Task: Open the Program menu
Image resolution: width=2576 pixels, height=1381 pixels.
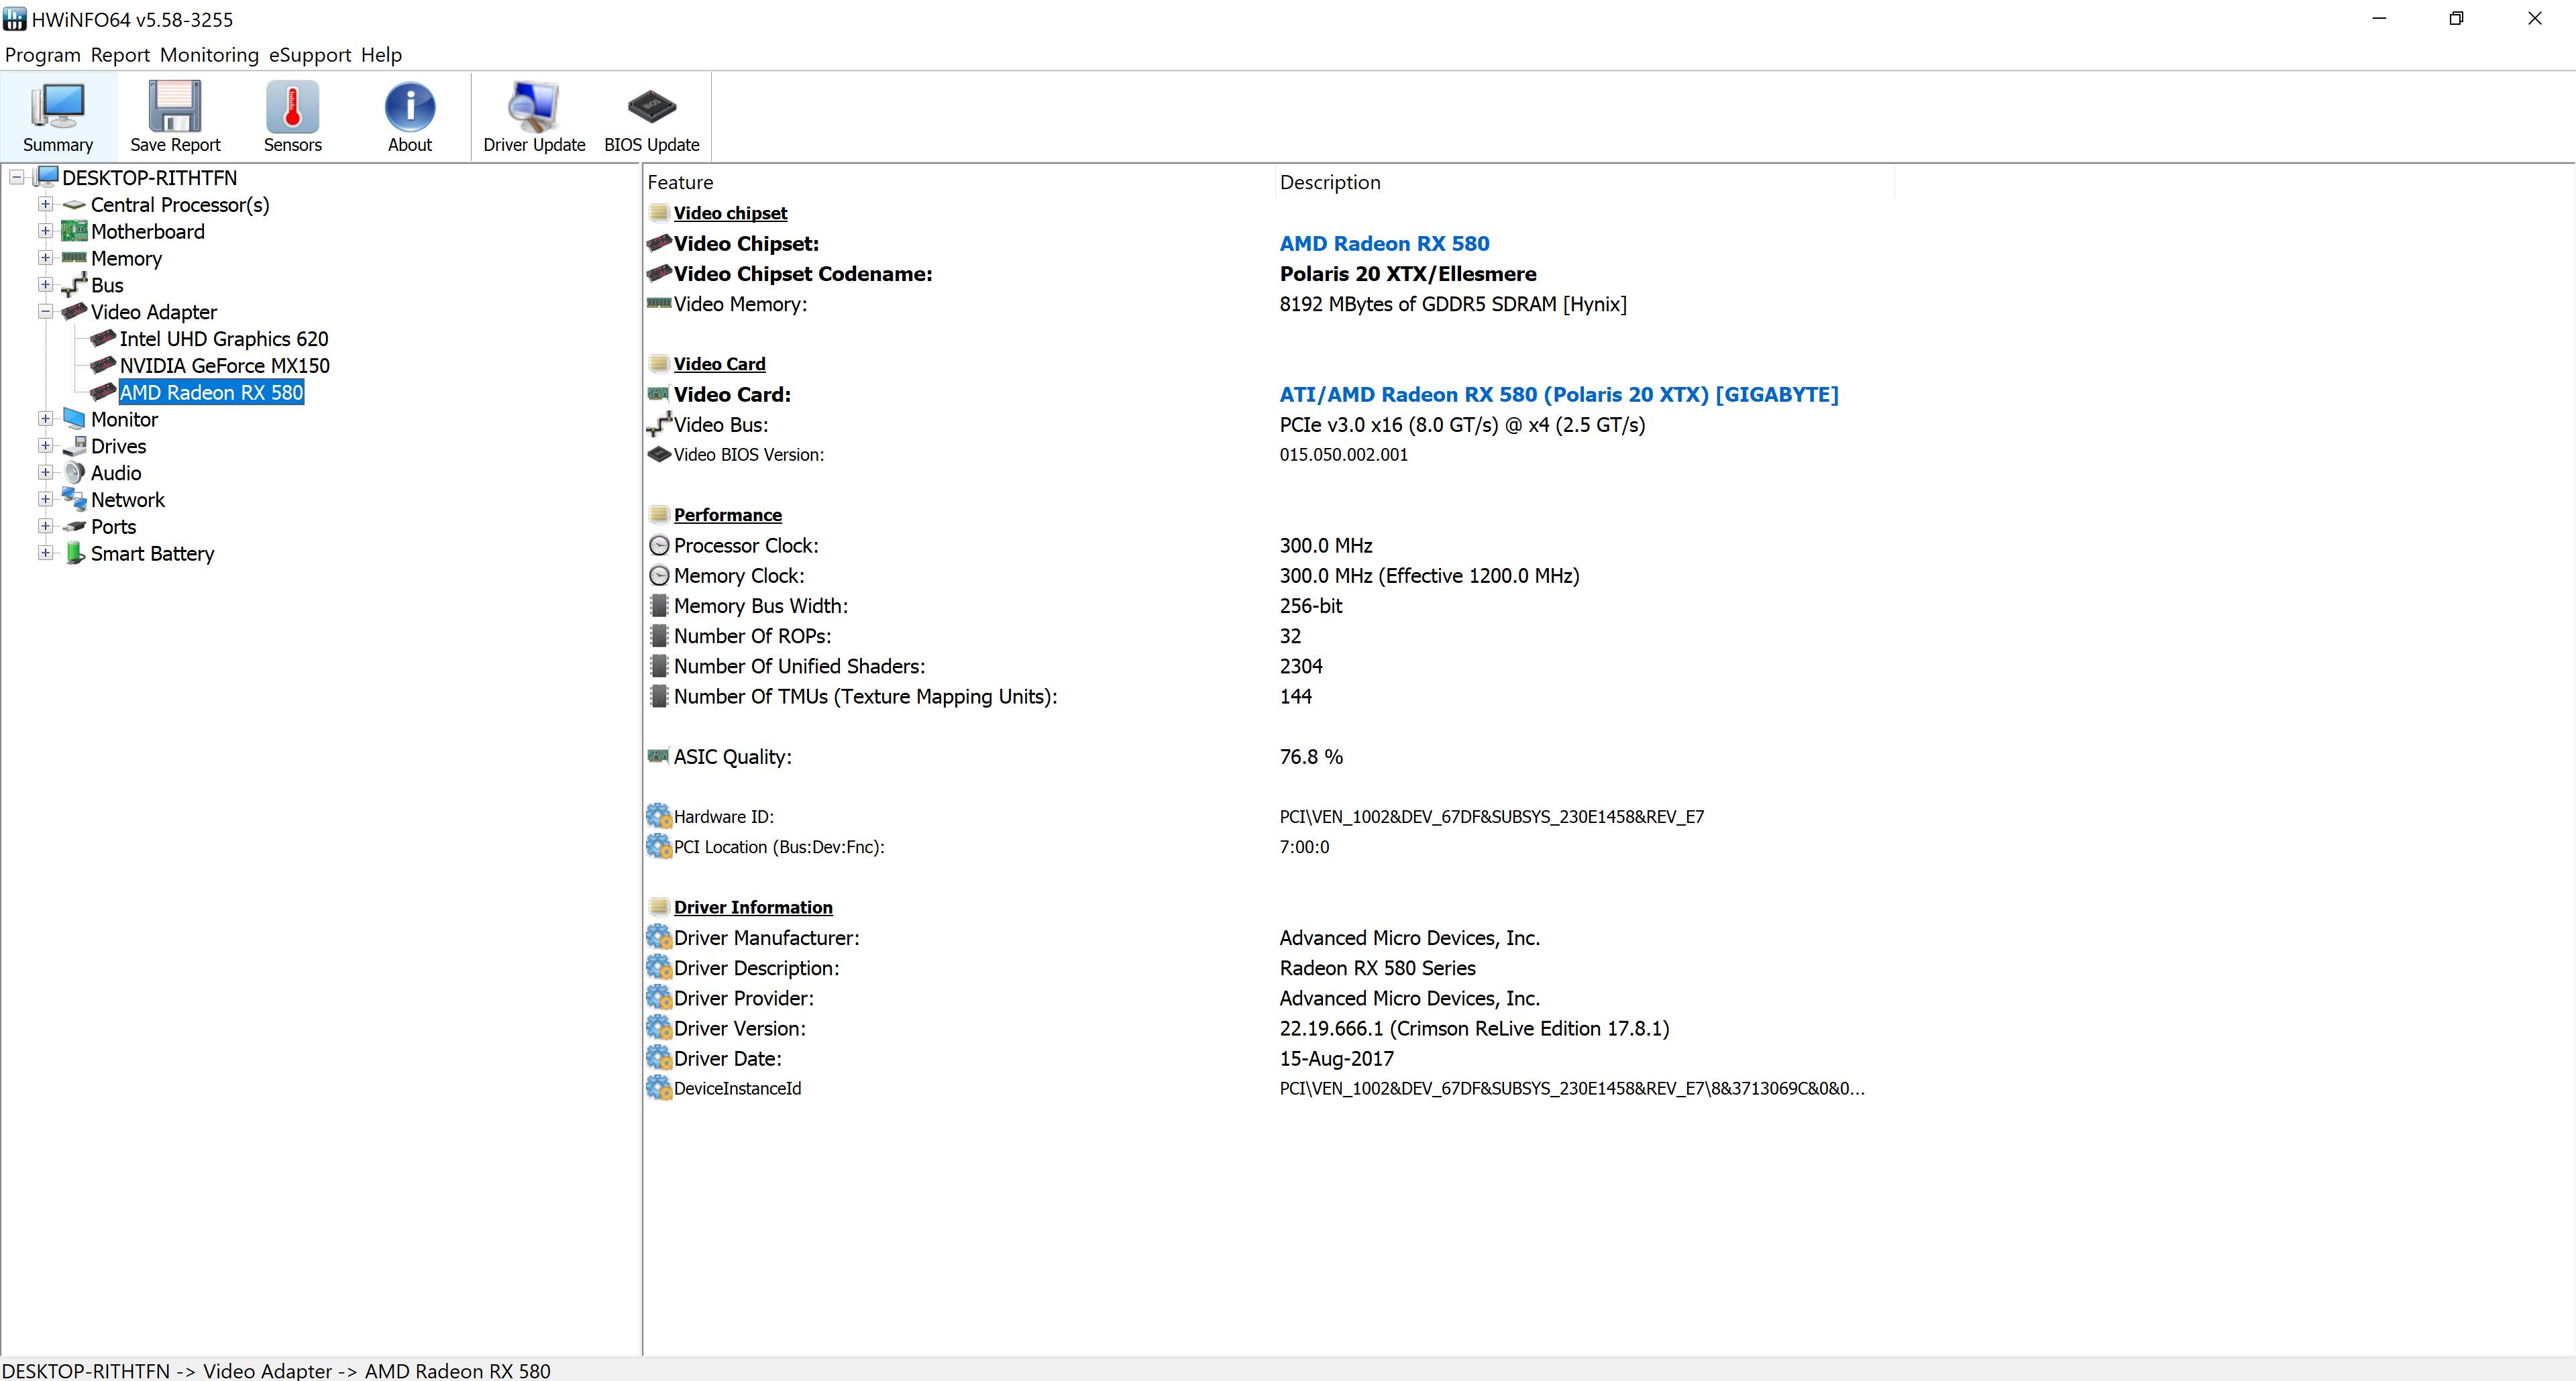Action: [42, 55]
